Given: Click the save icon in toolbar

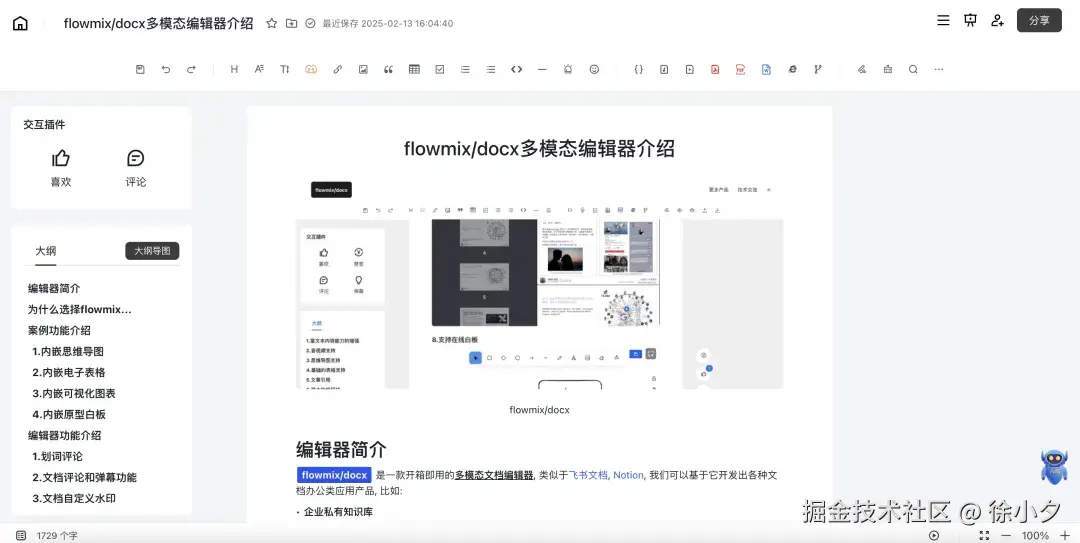Looking at the screenshot, I should [x=141, y=70].
